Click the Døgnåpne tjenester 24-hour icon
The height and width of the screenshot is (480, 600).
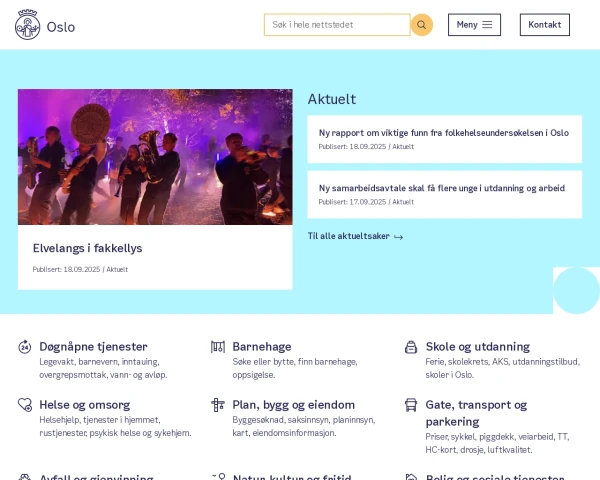[x=25, y=347]
